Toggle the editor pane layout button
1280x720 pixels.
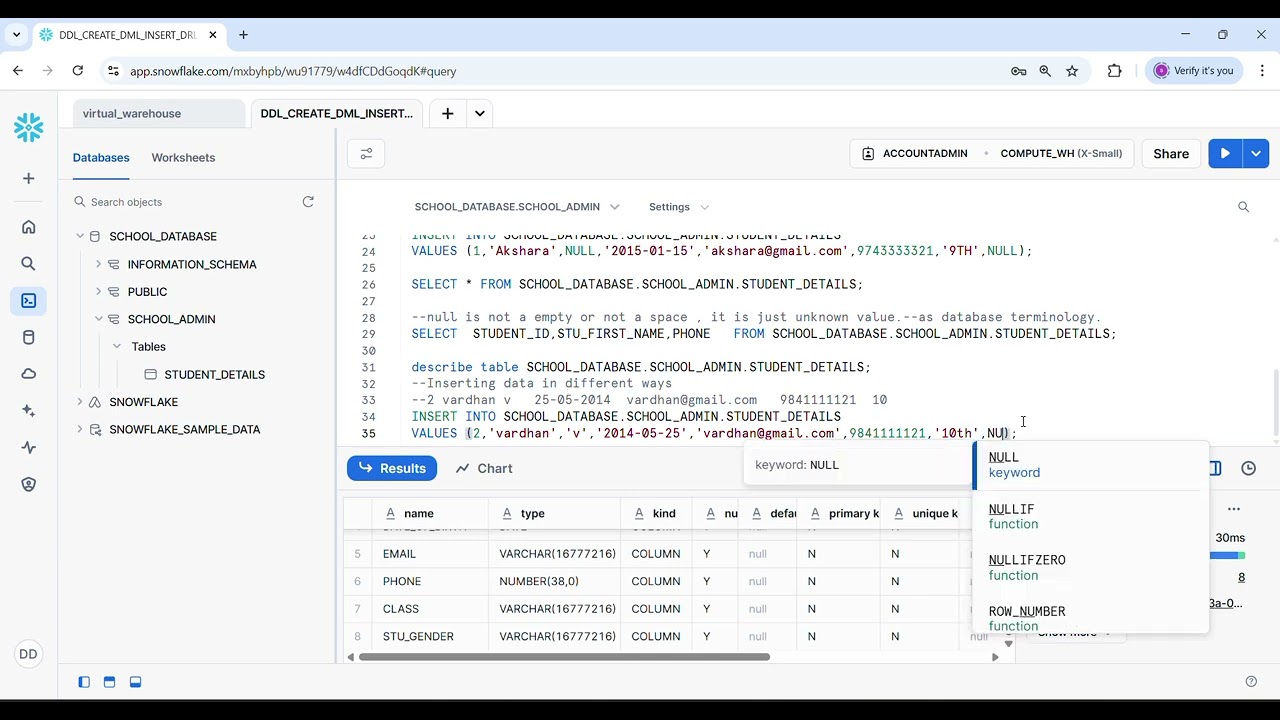[x=110, y=682]
